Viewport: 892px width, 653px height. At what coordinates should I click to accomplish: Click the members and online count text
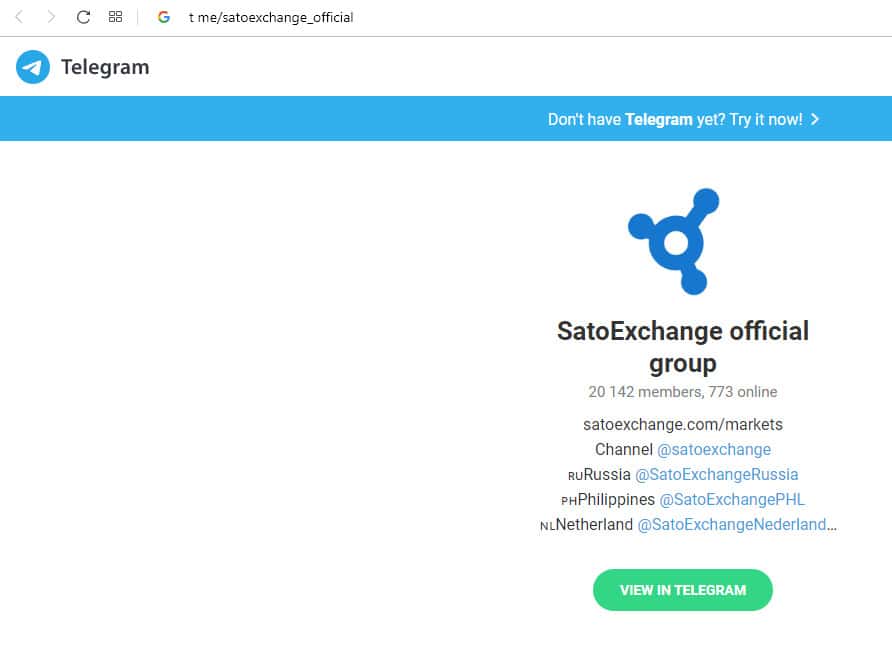(683, 392)
